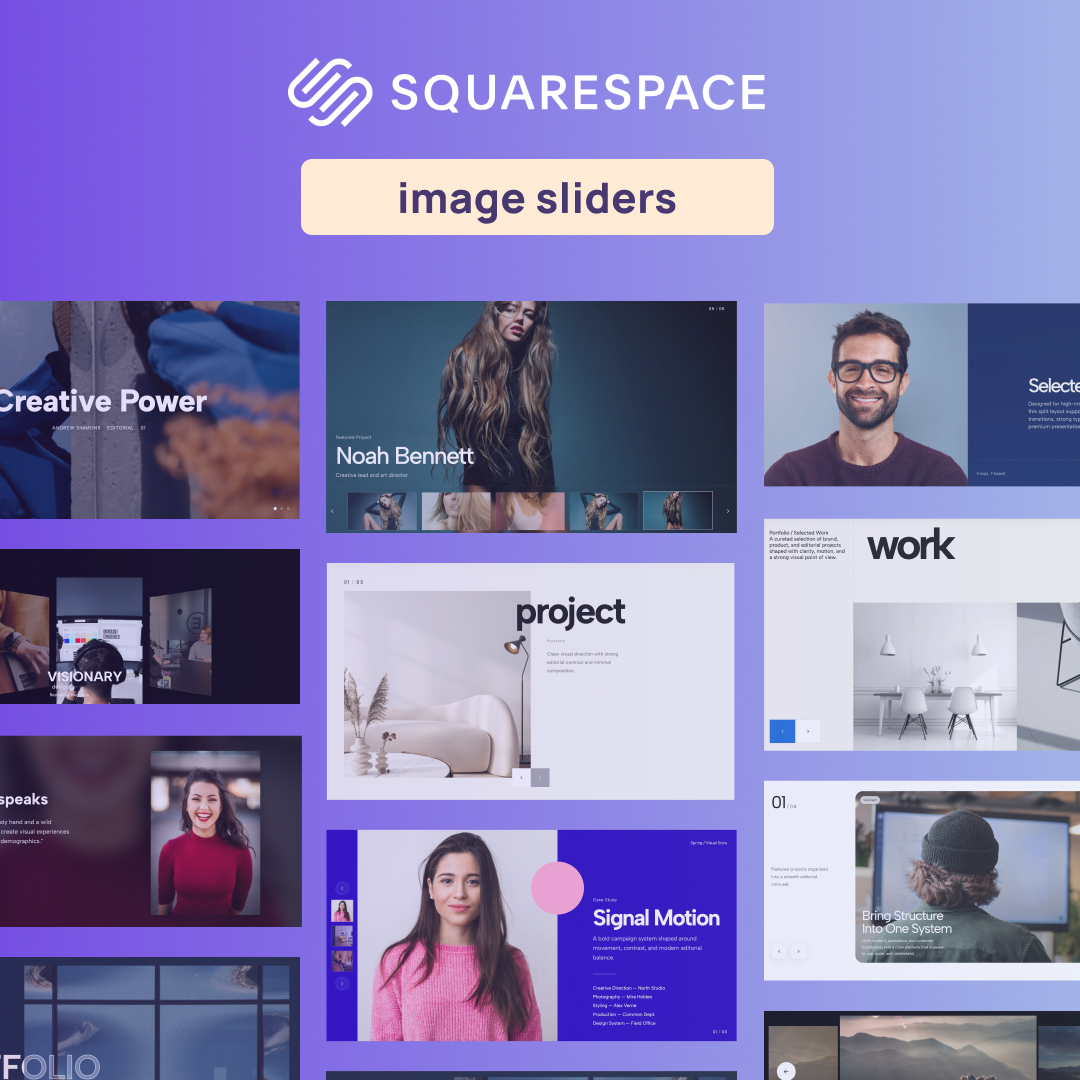The height and width of the screenshot is (1080, 1080).
Task: Click the 'Signal Motion' title
Action: [656, 918]
